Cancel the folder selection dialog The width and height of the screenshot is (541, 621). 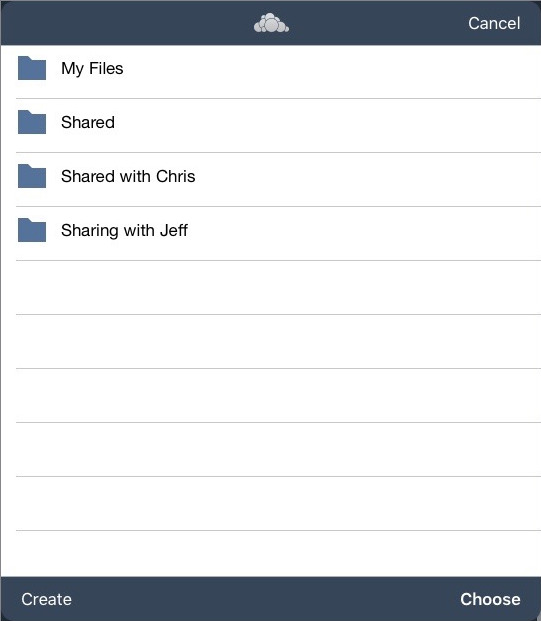coord(494,23)
